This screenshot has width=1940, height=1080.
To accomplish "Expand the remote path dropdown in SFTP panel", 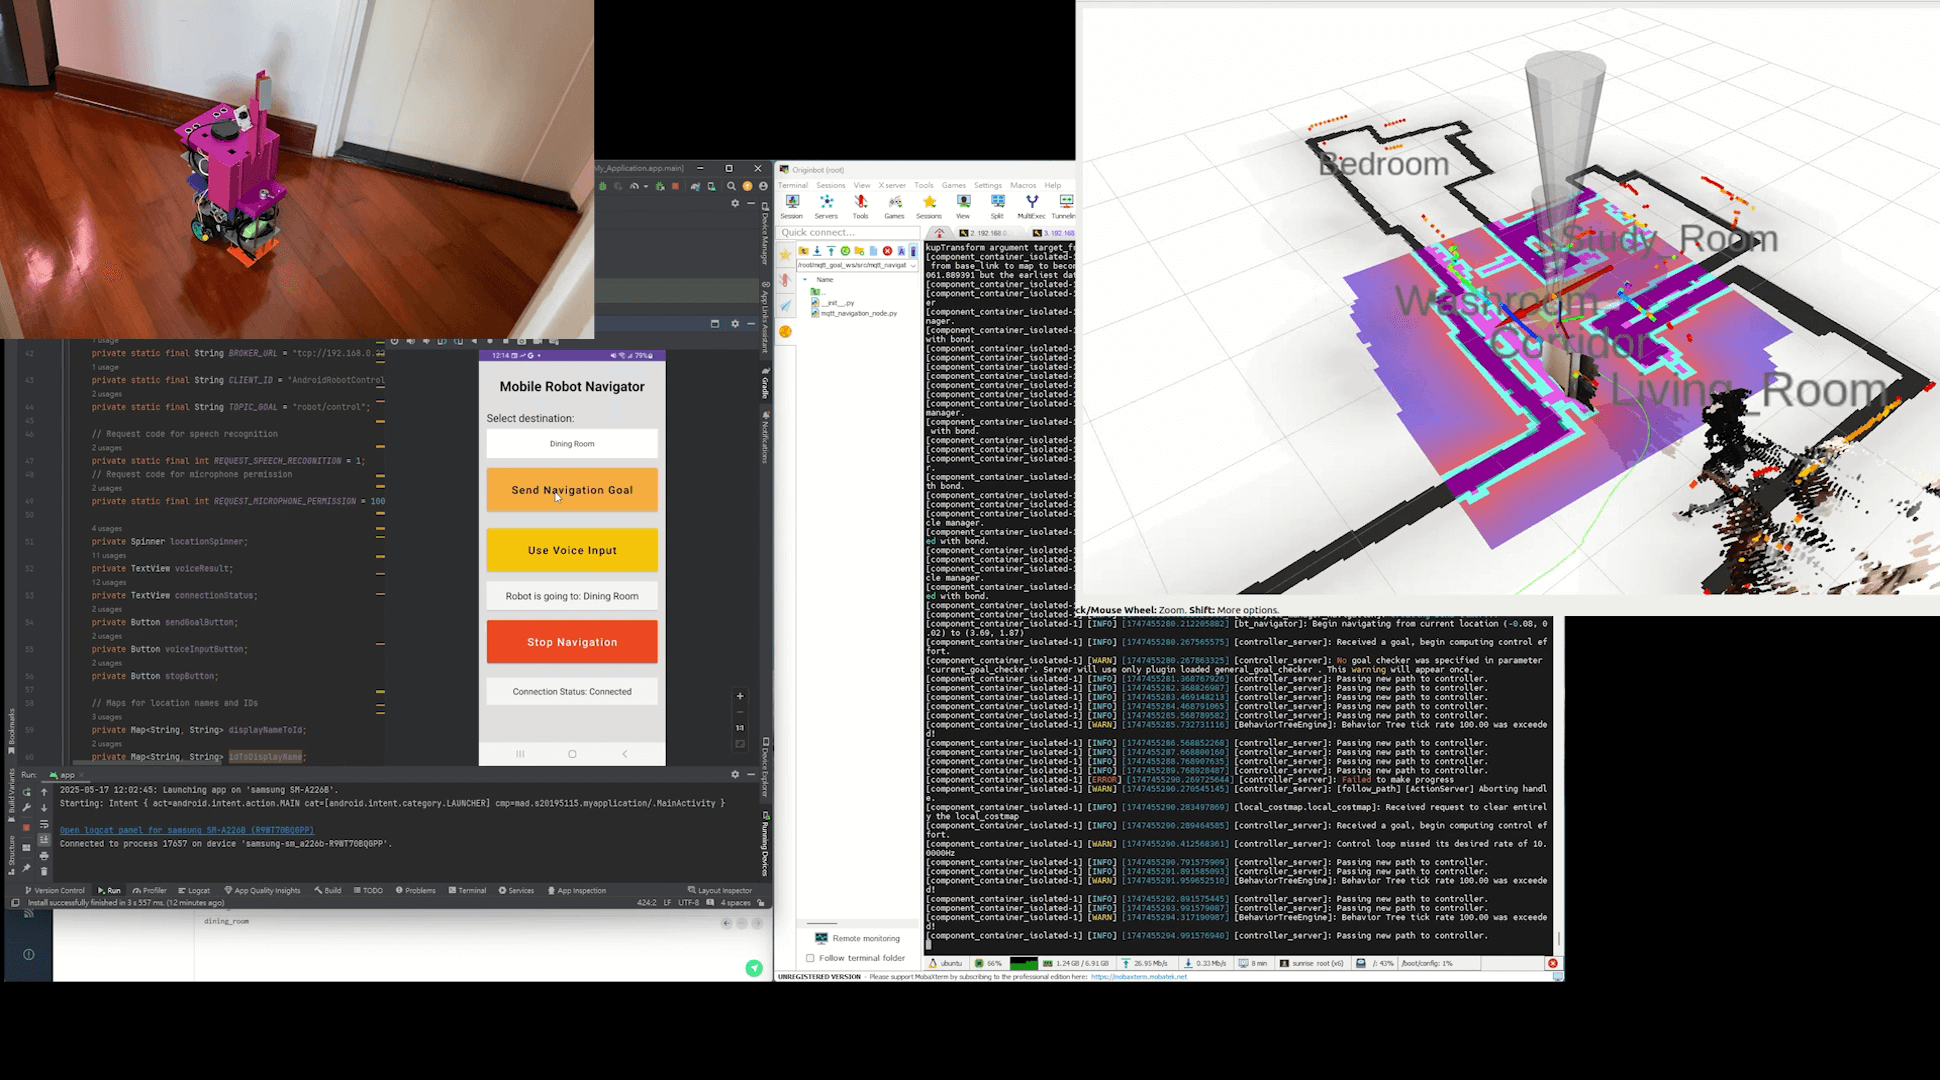I will click(x=913, y=265).
